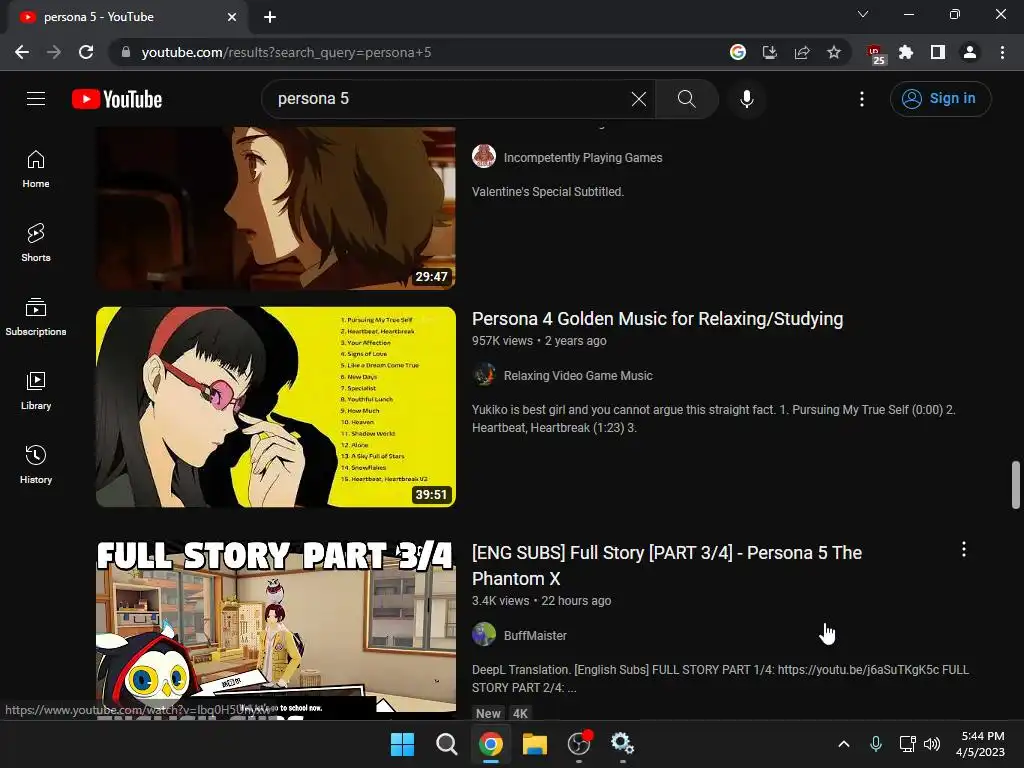This screenshot has width=1024, height=768.
Task: Start voice search with the microphone
Action: (746, 99)
